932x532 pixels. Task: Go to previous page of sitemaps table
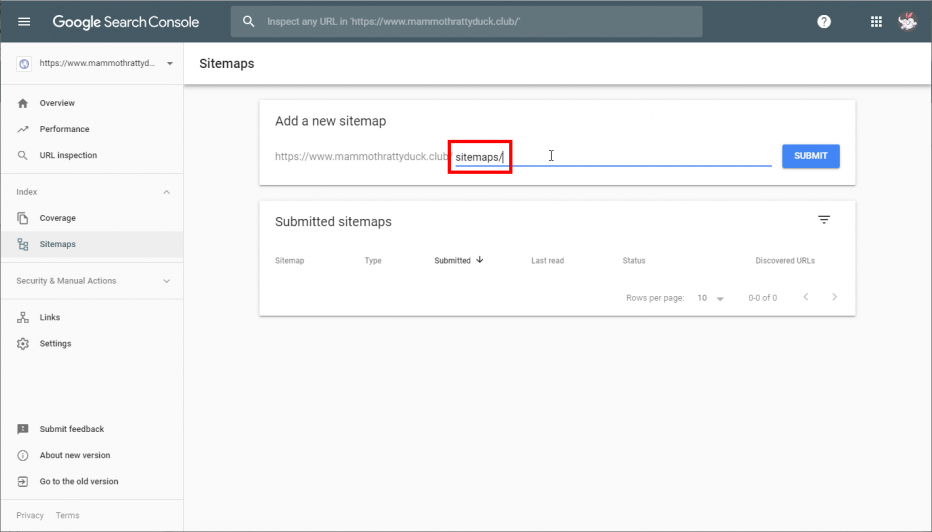pyautogui.click(x=805, y=297)
